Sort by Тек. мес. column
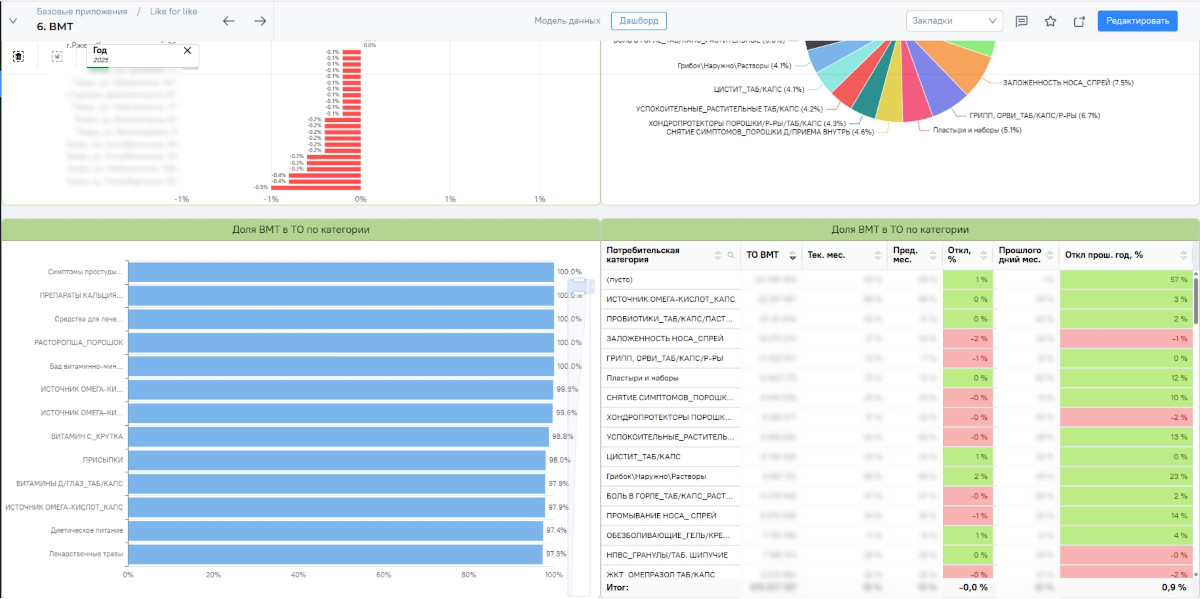 pos(878,255)
